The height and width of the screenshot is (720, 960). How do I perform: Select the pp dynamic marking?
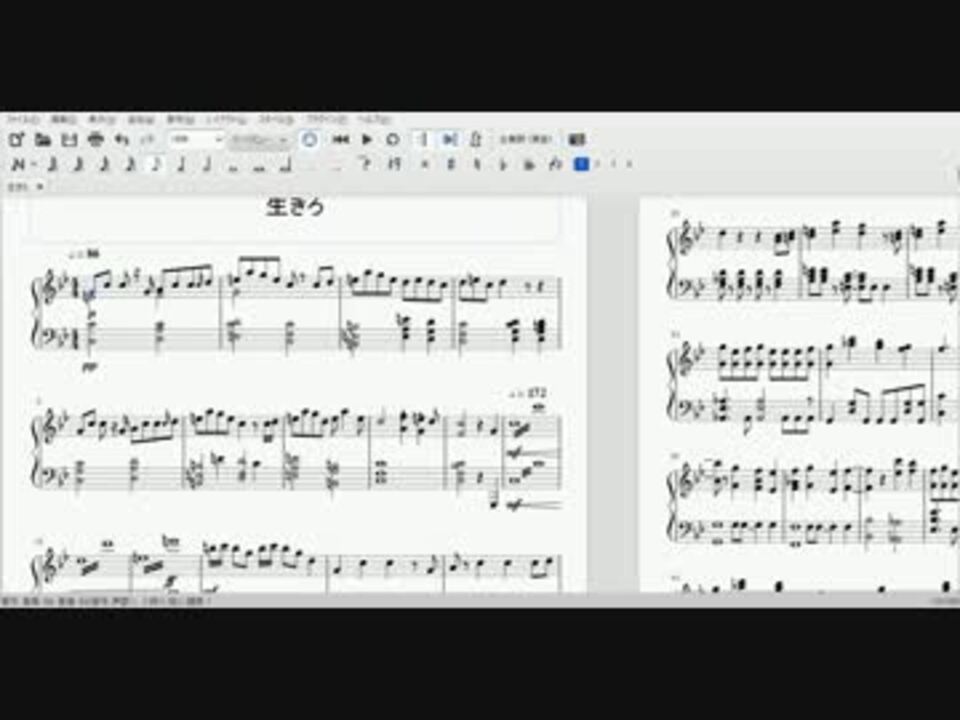click(x=89, y=367)
